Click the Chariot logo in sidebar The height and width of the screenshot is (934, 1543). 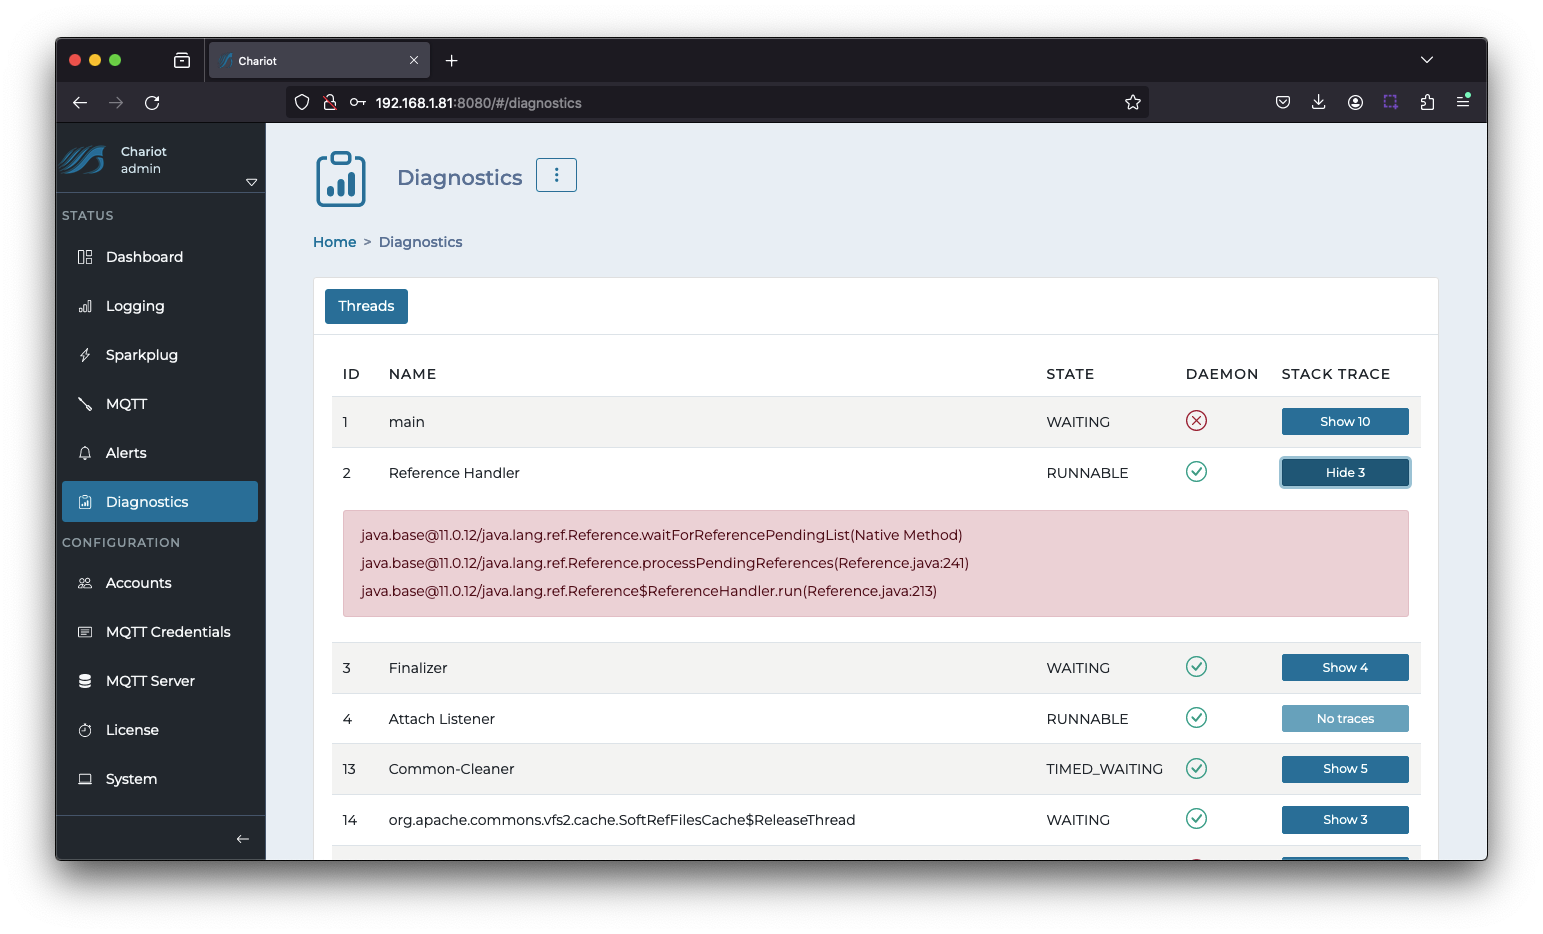coord(83,160)
